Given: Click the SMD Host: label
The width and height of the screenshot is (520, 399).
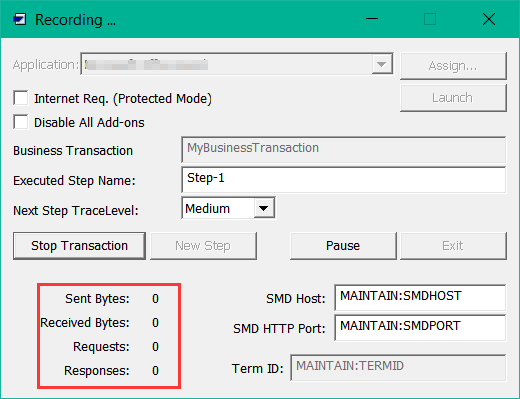Looking at the screenshot, I should [296, 299].
